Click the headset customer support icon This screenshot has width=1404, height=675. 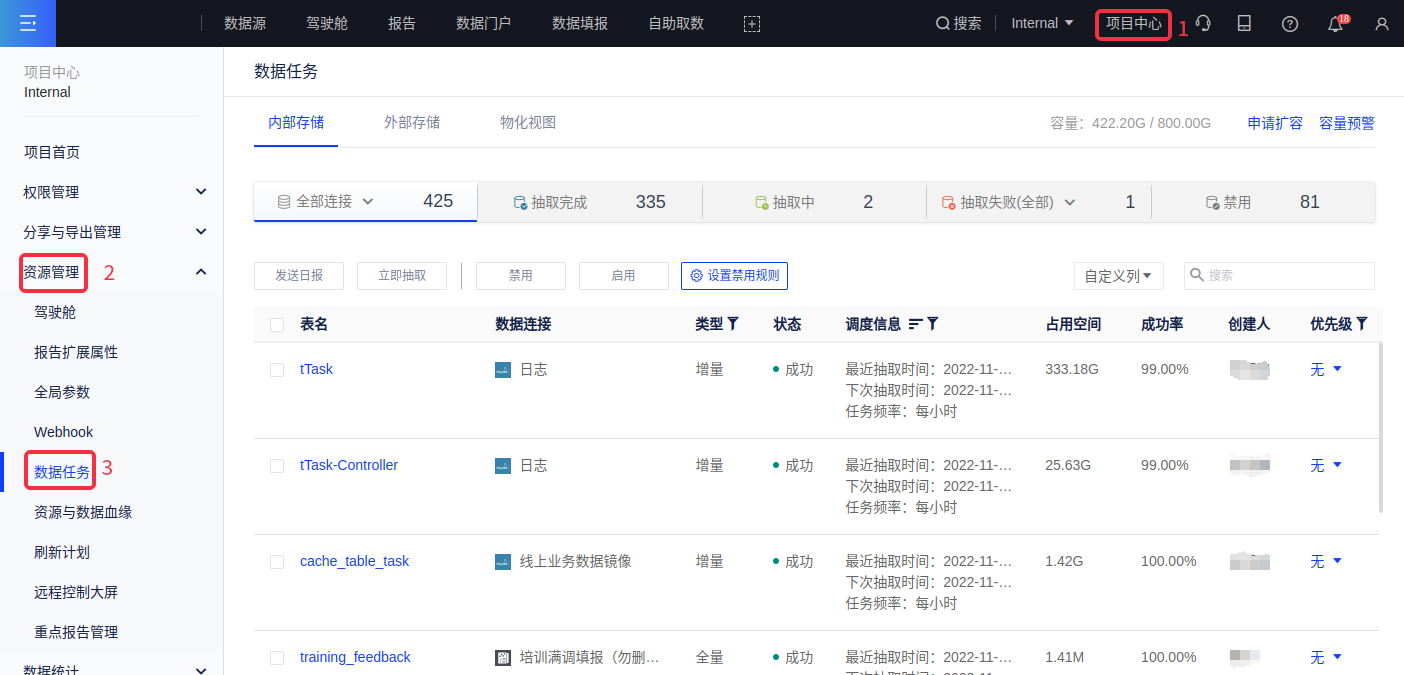(1204, 24)
